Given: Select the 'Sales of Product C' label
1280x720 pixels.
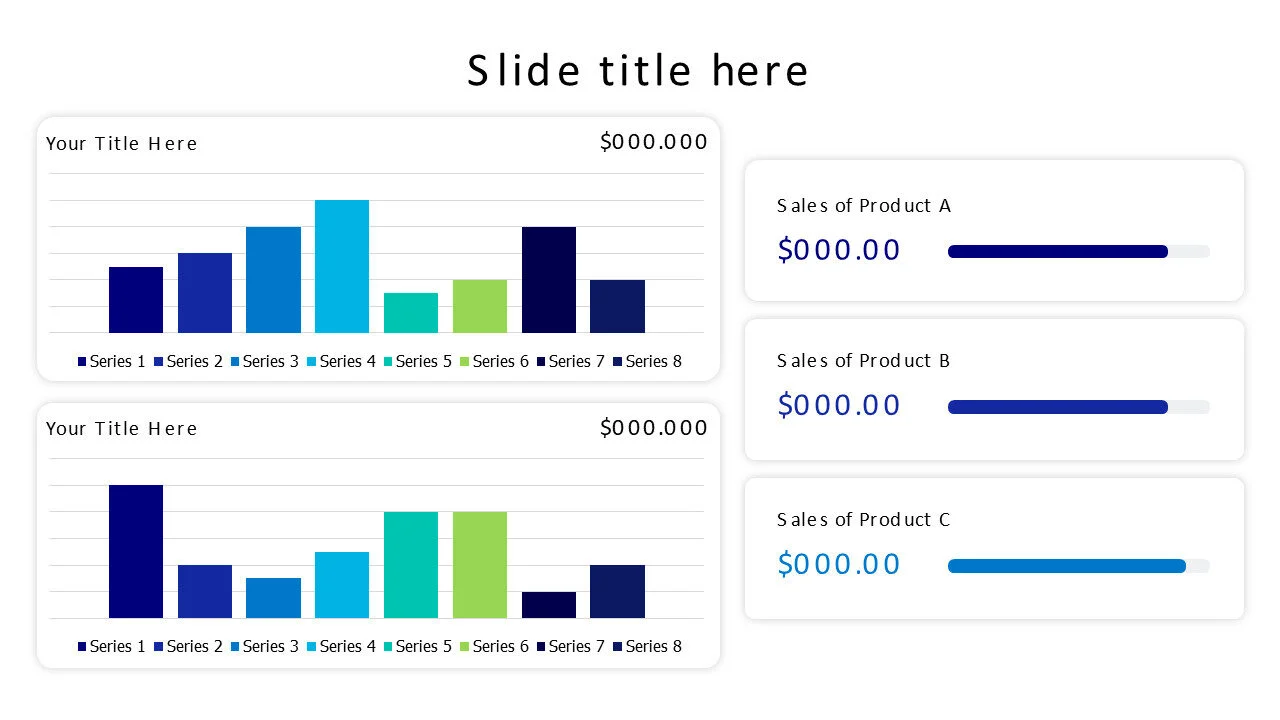Looking at the screenshot, I should [x=863, y=520].
